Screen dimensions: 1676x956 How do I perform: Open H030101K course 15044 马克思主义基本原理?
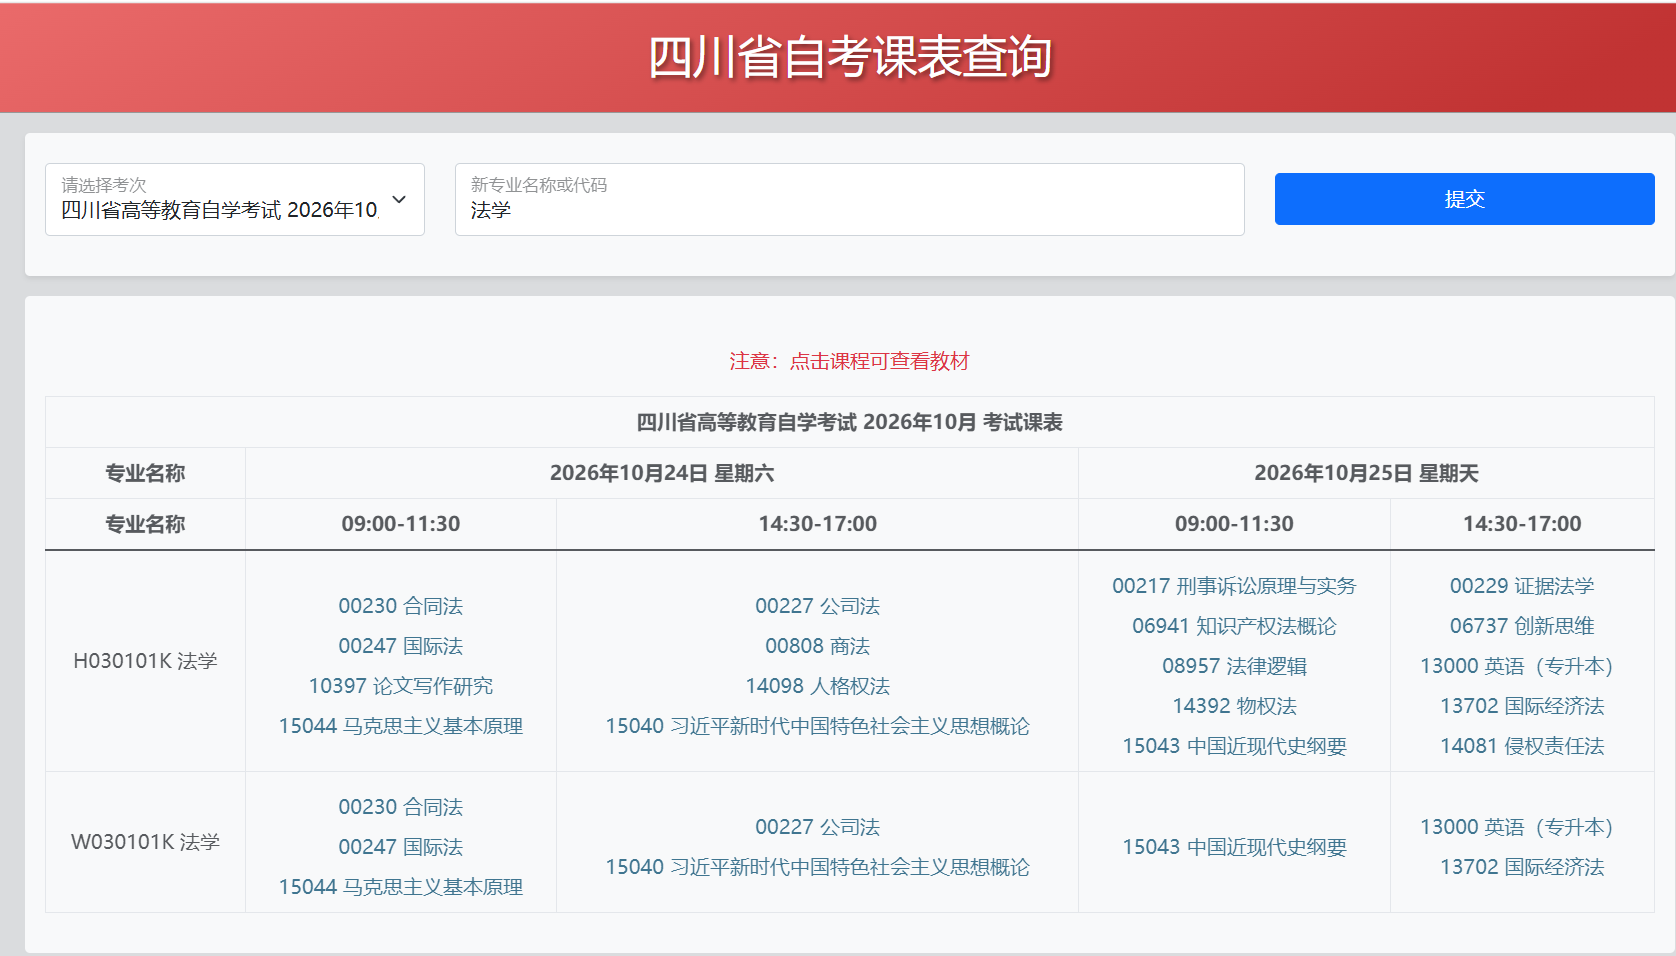[401, 726]
